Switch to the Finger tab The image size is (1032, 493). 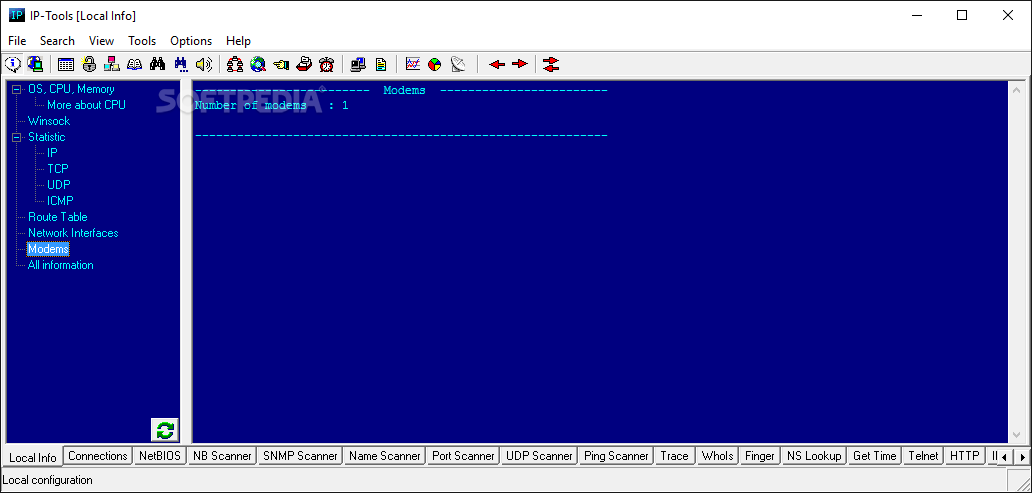760,455
